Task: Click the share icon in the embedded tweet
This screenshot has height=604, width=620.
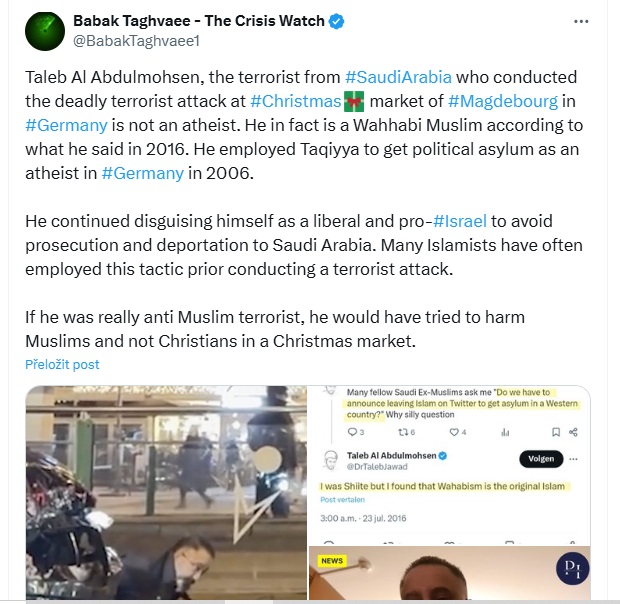Action: click(573, 432)
